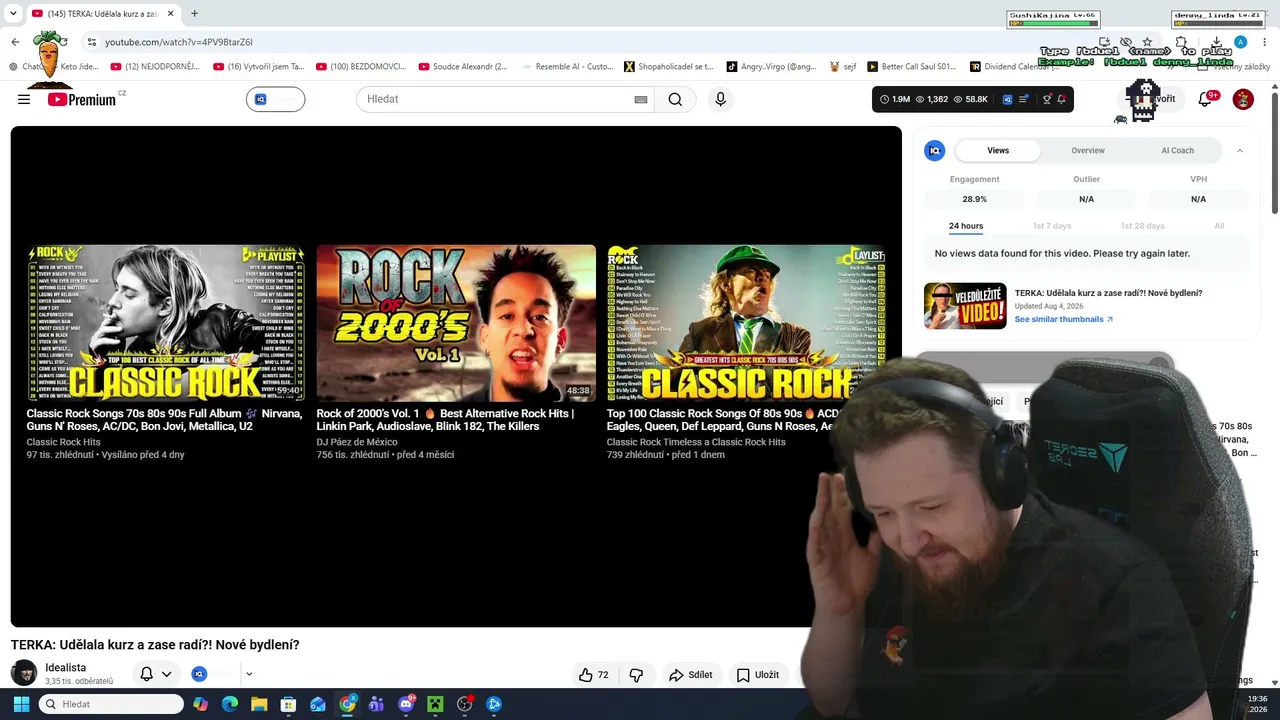Toggle the vidIQ pill next to search

[275, 99]
